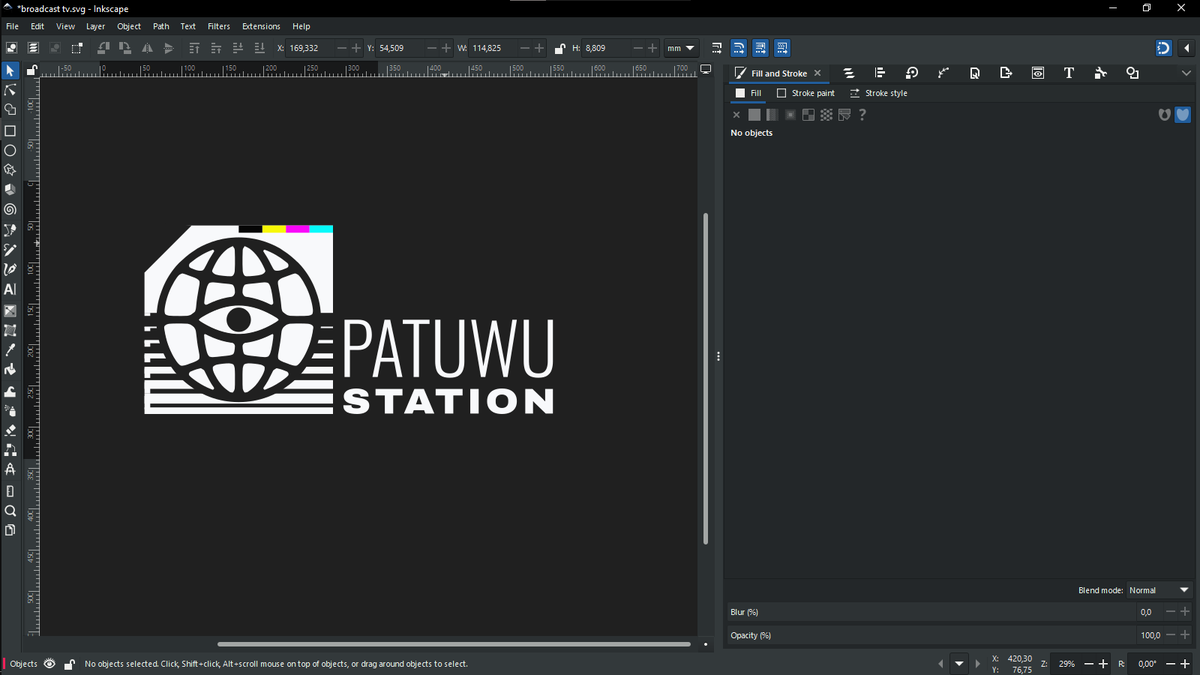
Task: Open the Filters menu
Action: (x=219, y=26)
